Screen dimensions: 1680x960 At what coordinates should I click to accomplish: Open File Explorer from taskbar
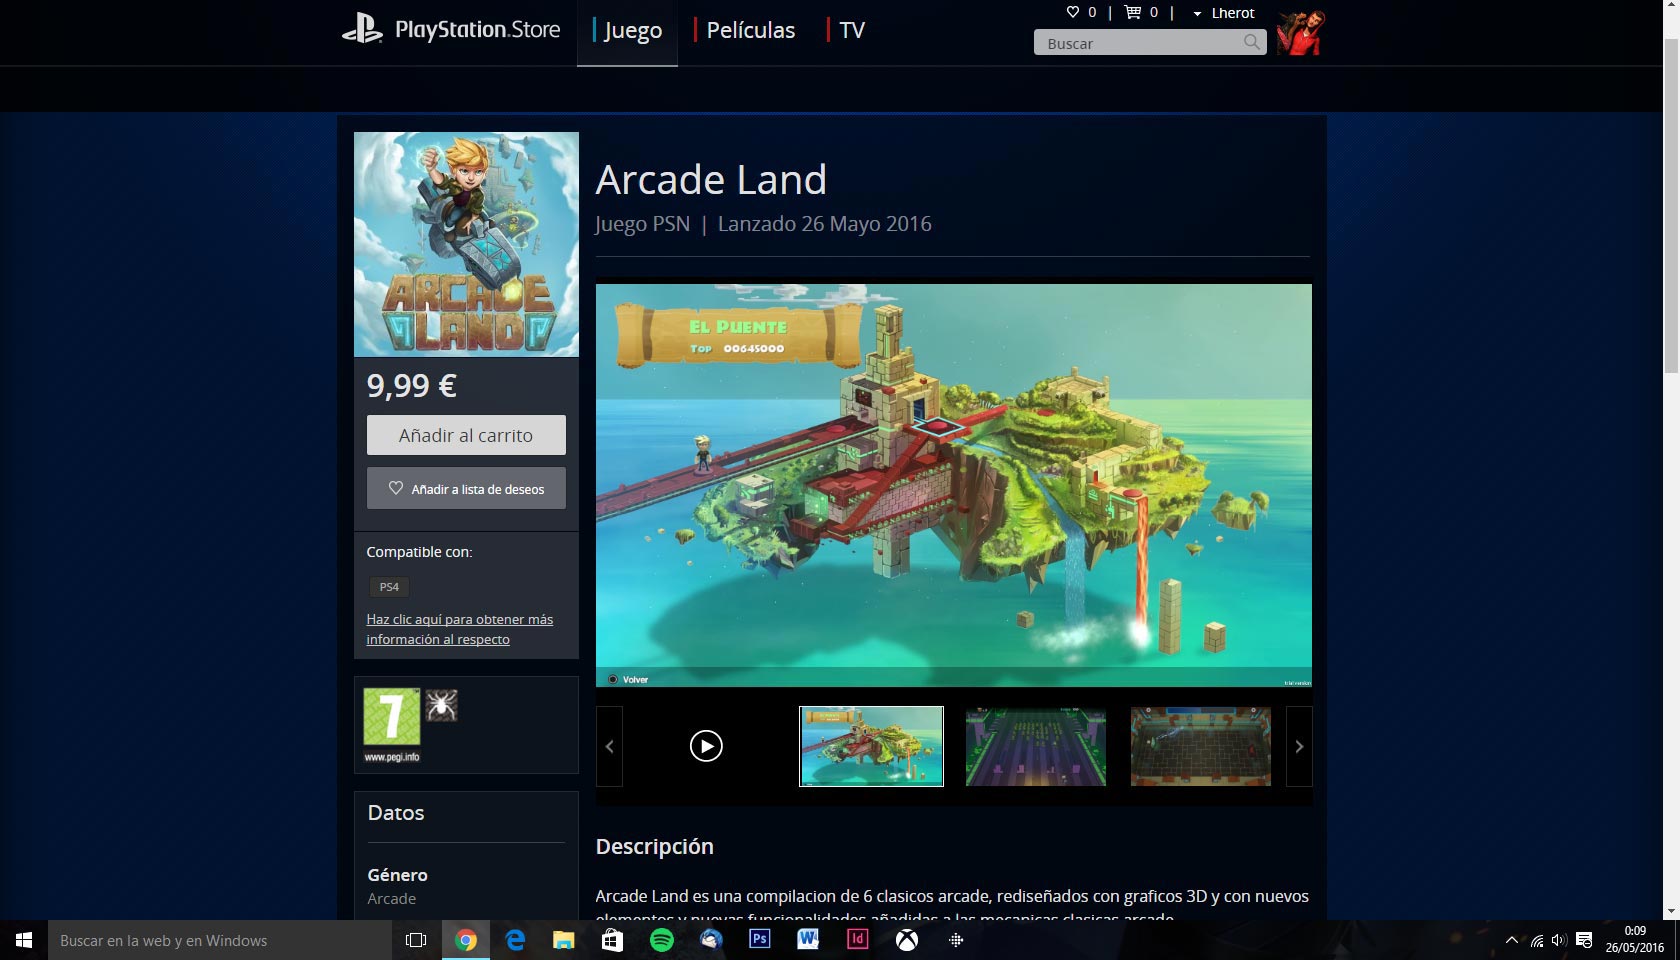[564, 940]
